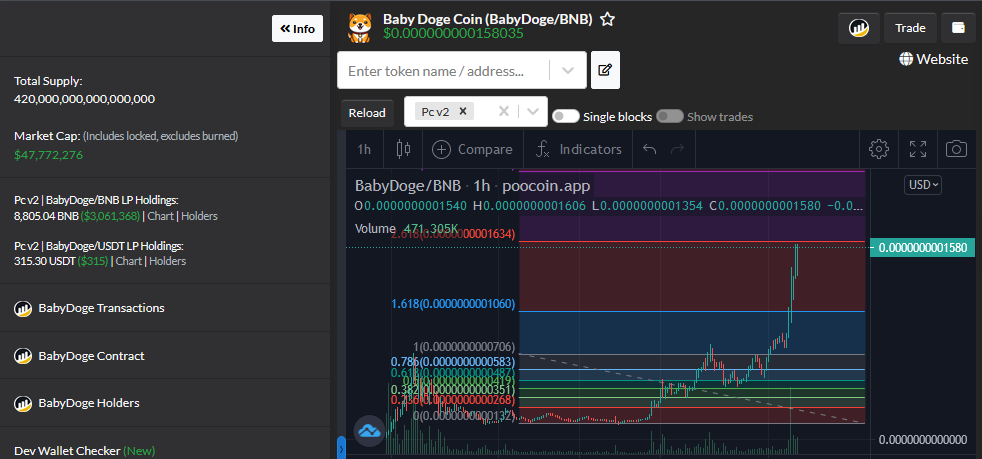Open the wallet icon button

958,28
